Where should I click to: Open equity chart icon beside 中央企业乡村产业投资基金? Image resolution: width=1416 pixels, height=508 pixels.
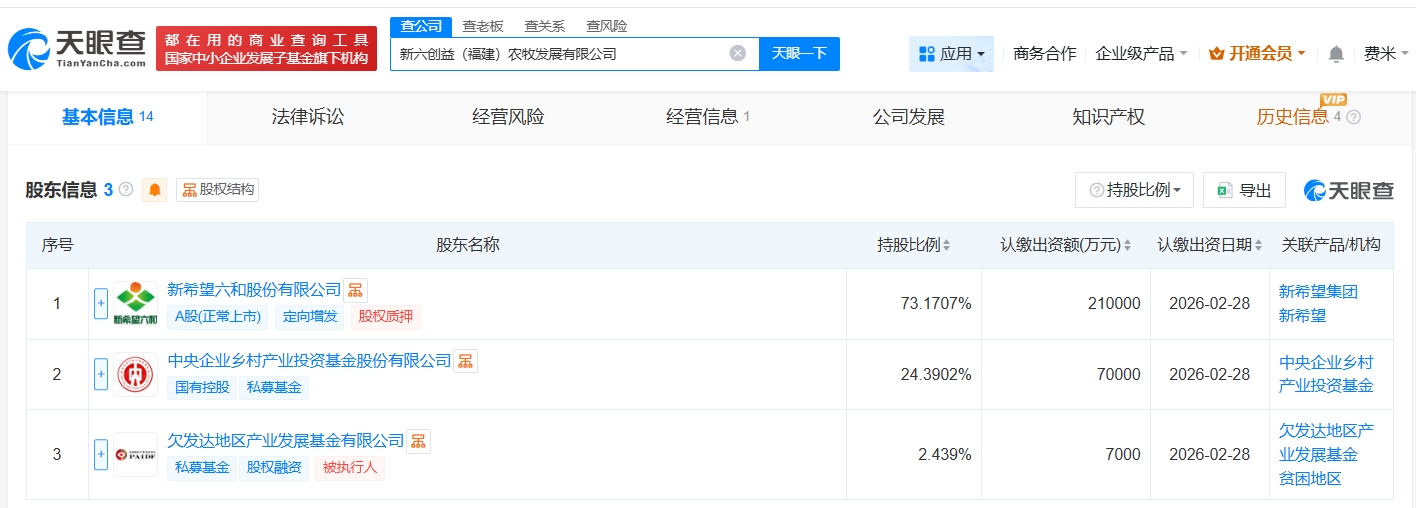(x=466, y=361)
